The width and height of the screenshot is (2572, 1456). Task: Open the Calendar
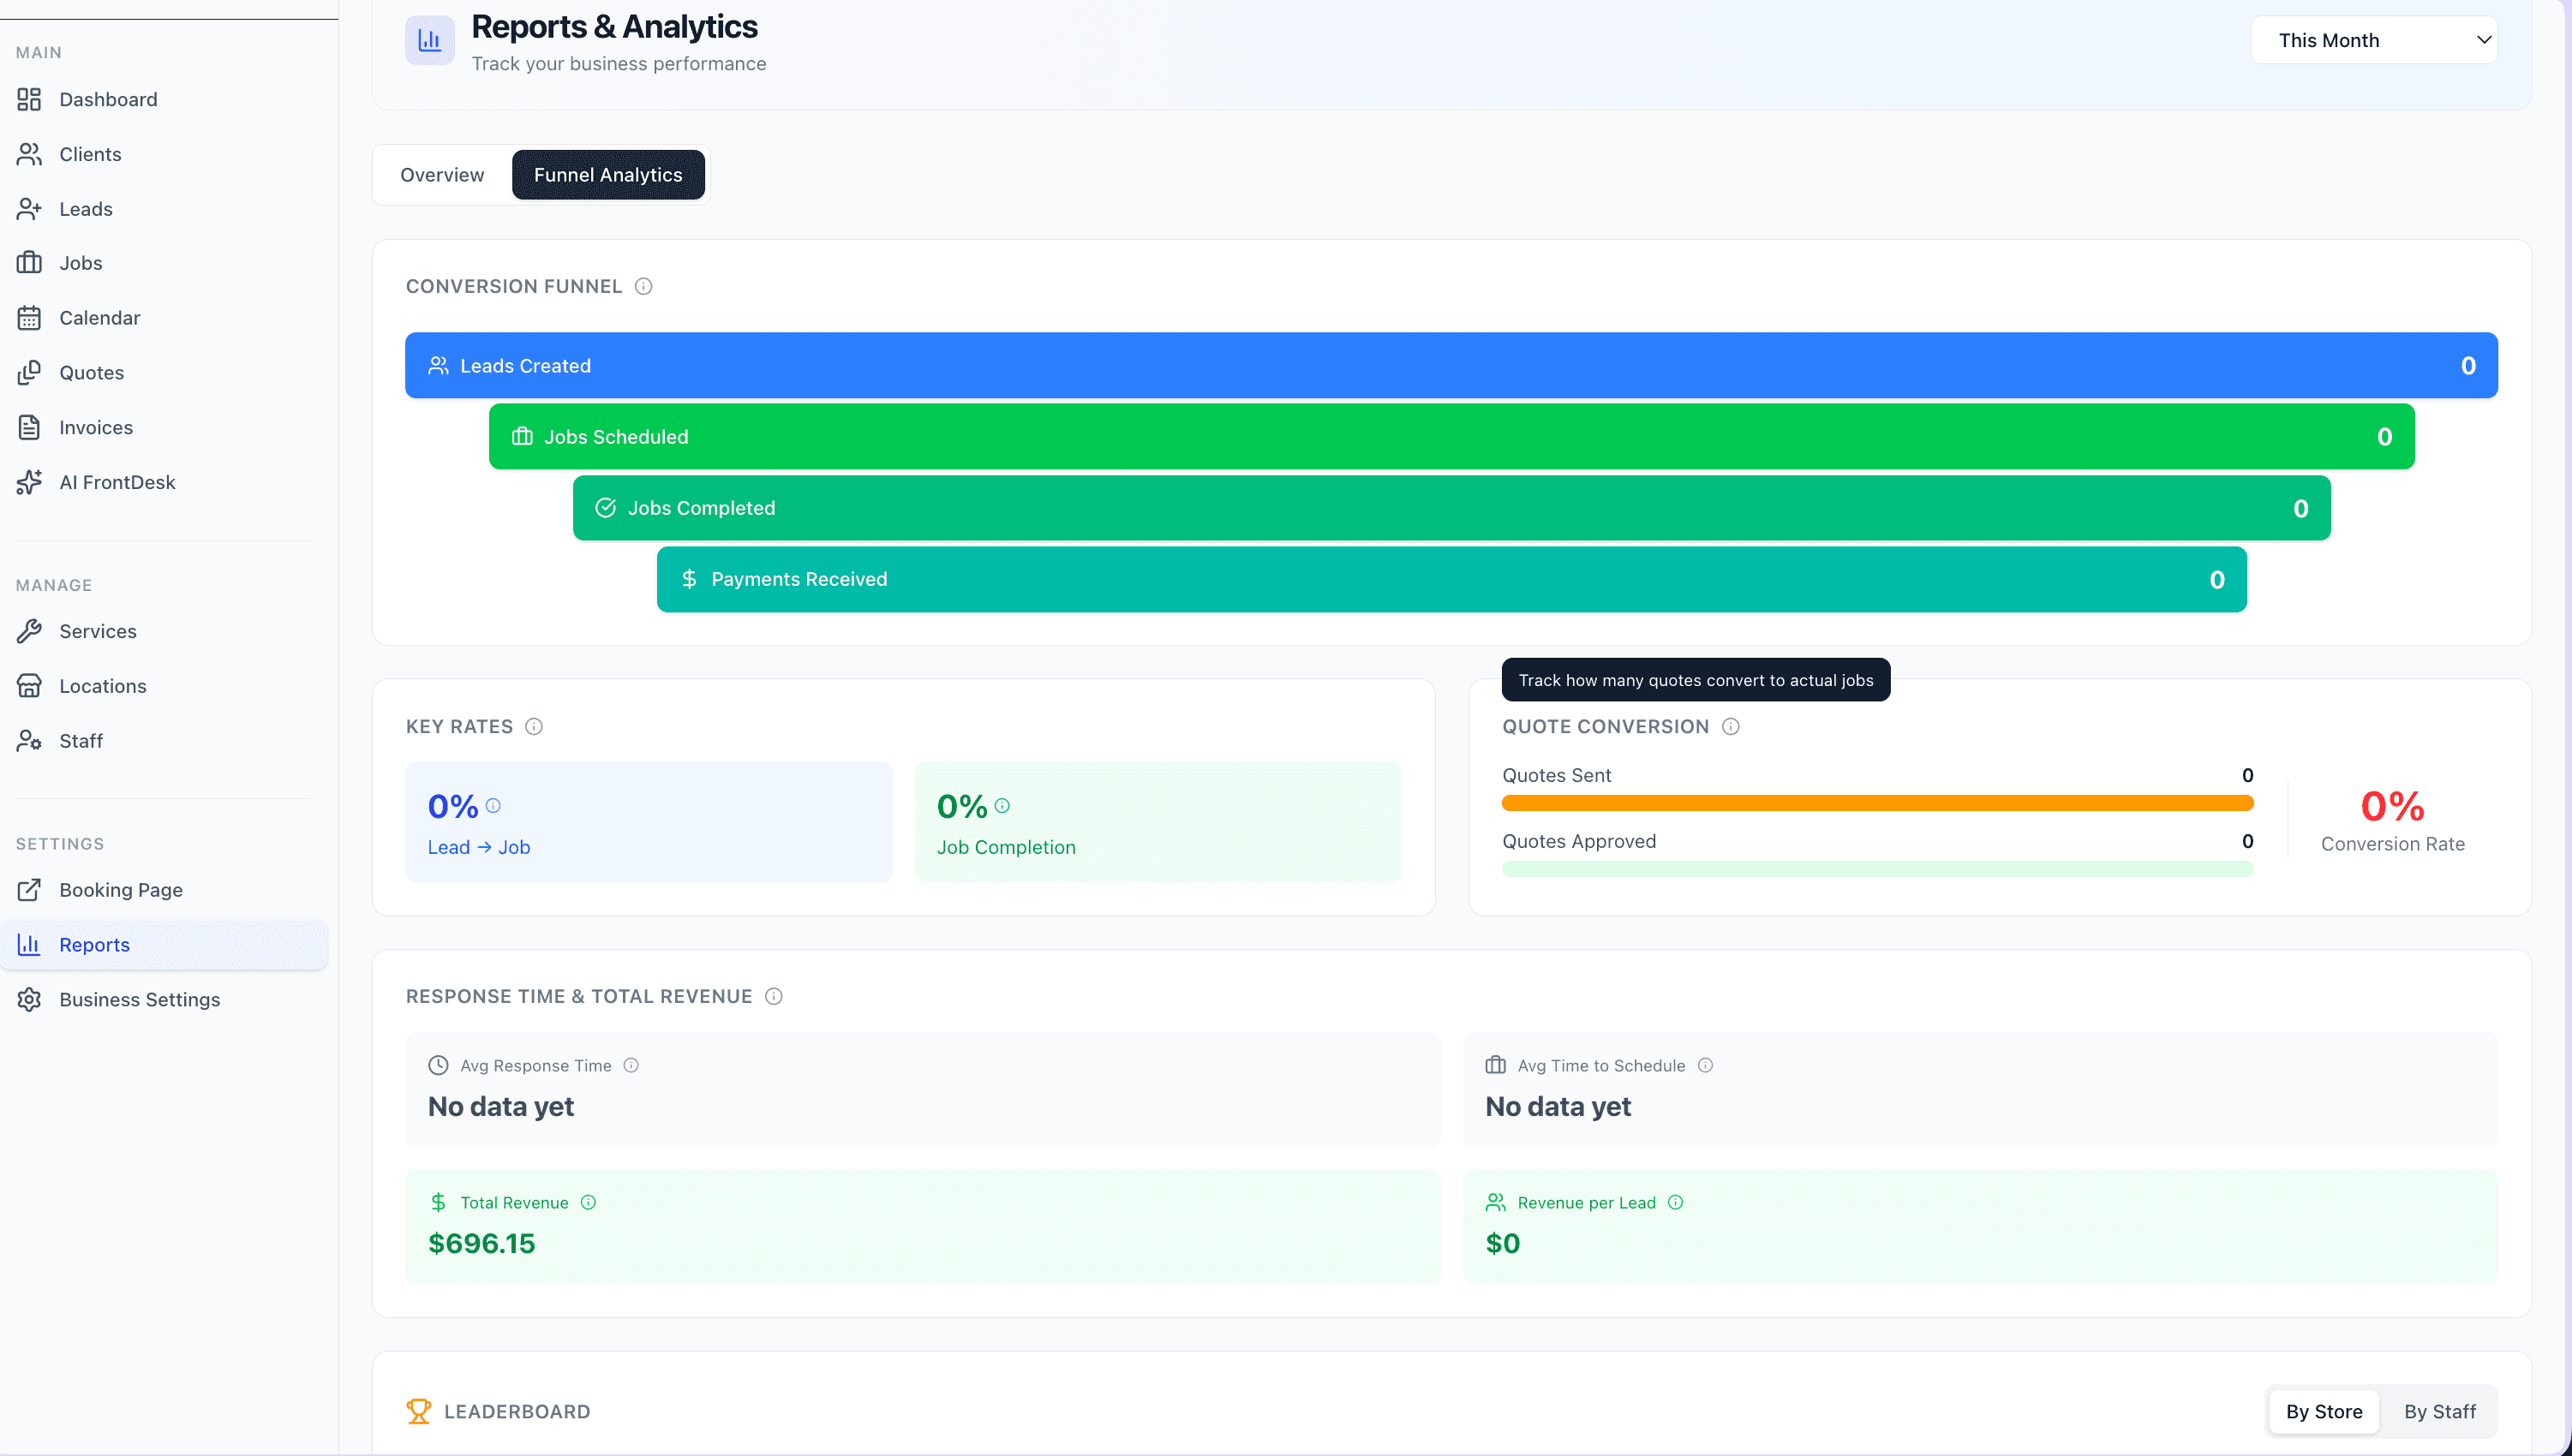(x=99, y=317)
